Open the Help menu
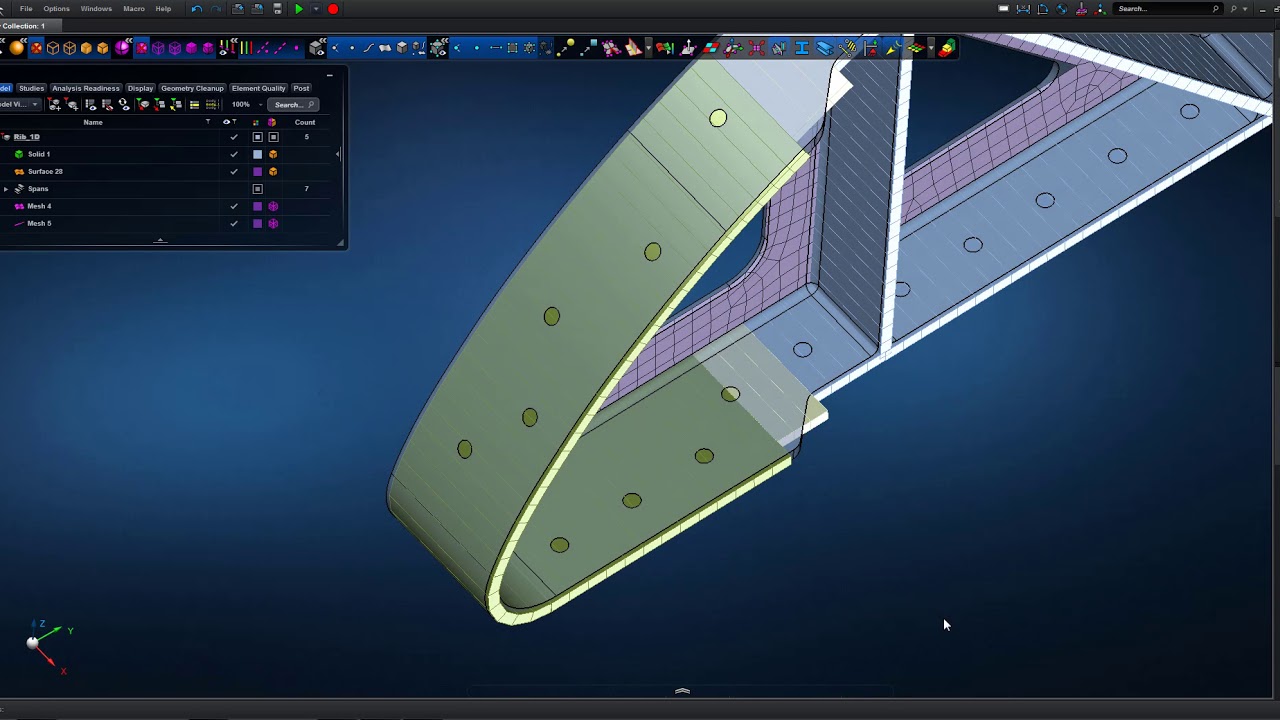 click(x=163, y=9)
